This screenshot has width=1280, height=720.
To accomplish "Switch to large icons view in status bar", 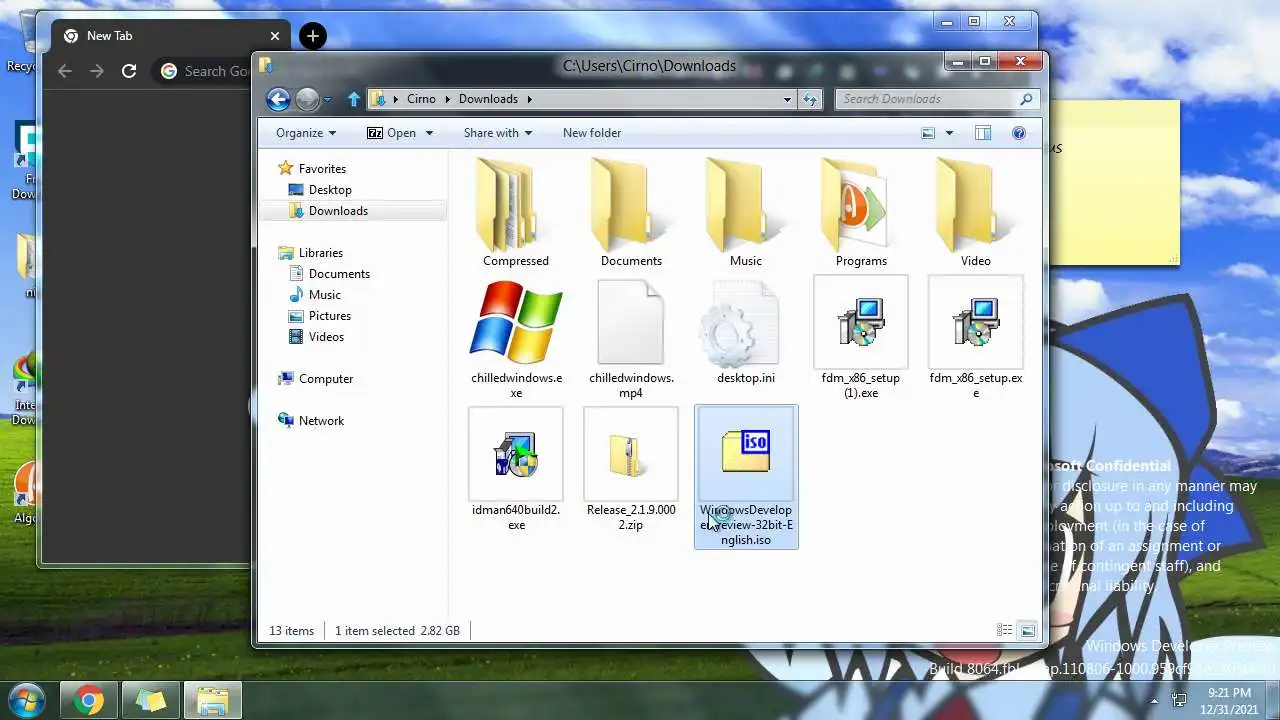I will [x=1027, y=630].
